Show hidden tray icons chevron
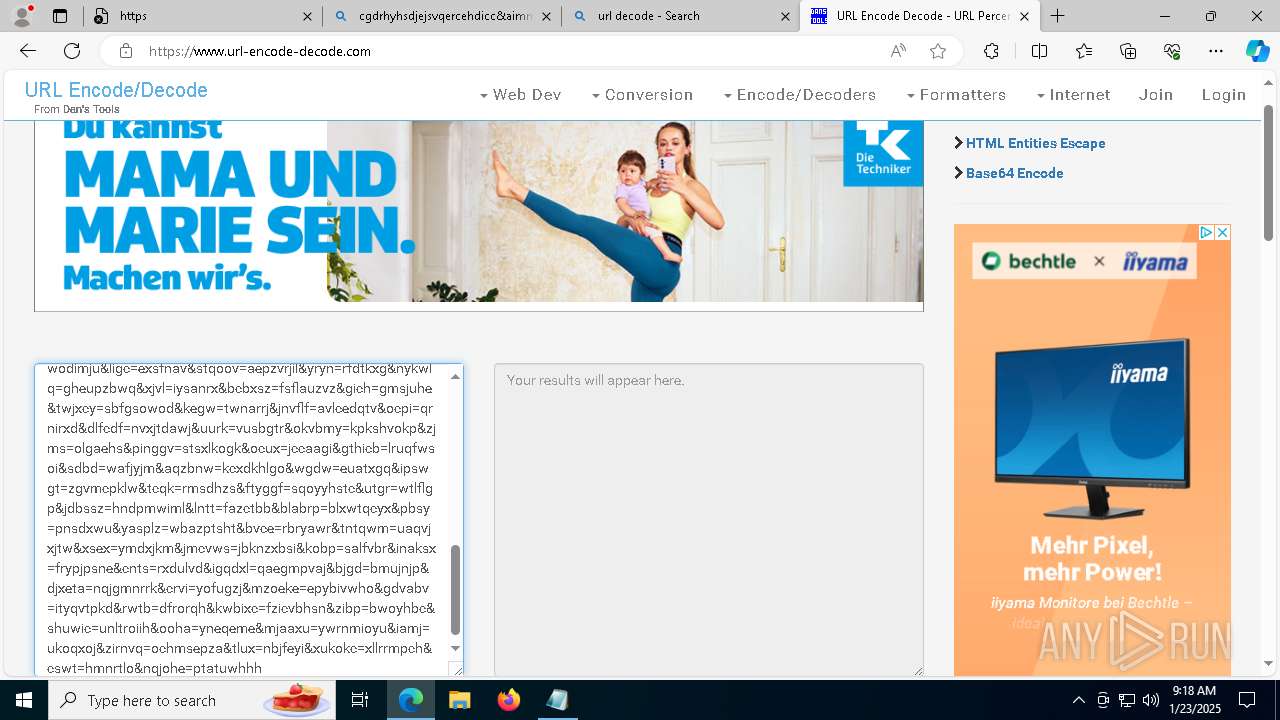This screenshot has width=1280, height=720. 1078,700
